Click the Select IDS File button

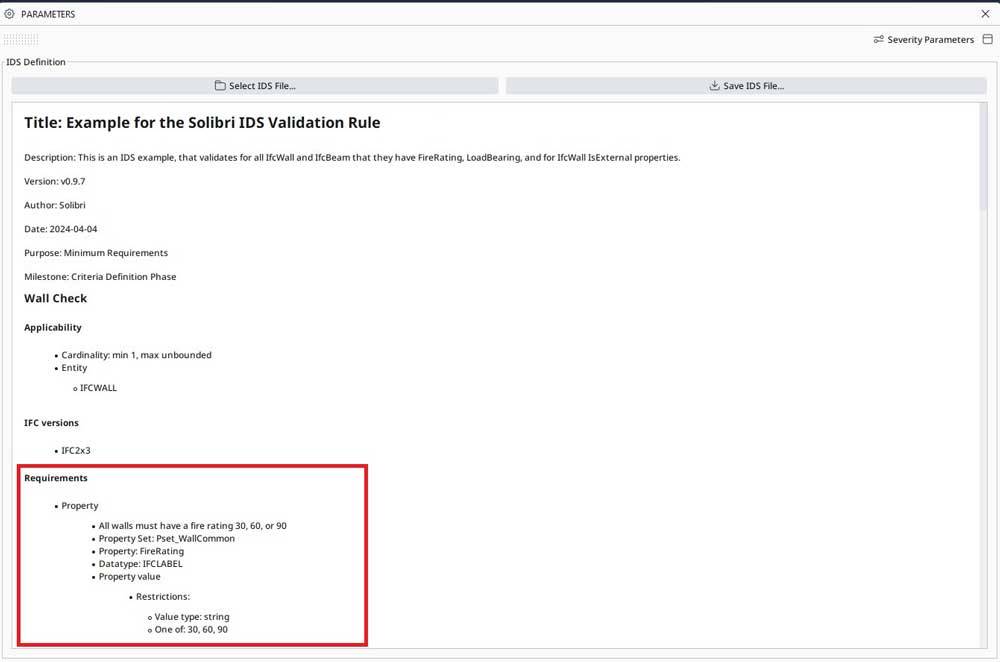pos(254,85)
